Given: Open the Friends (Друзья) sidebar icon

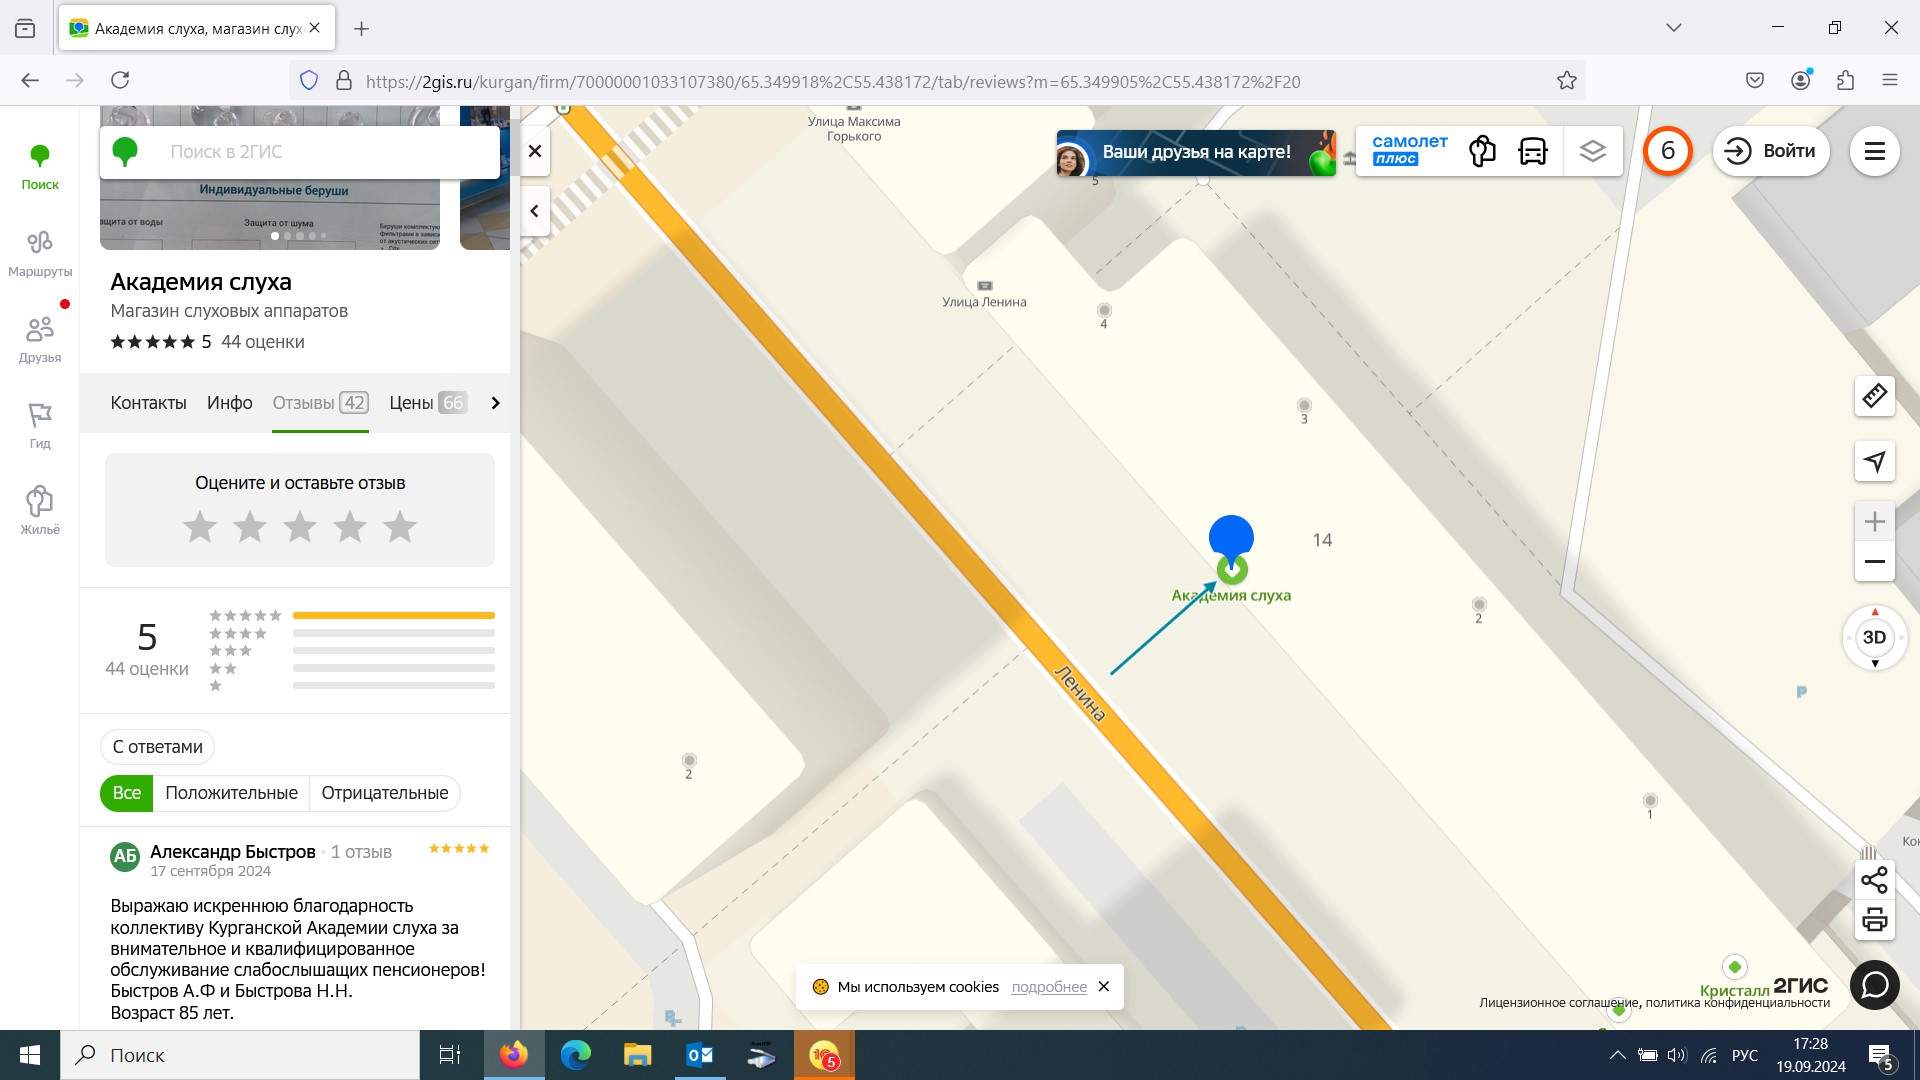Looking at the screenshot, I should coord(40,339).
